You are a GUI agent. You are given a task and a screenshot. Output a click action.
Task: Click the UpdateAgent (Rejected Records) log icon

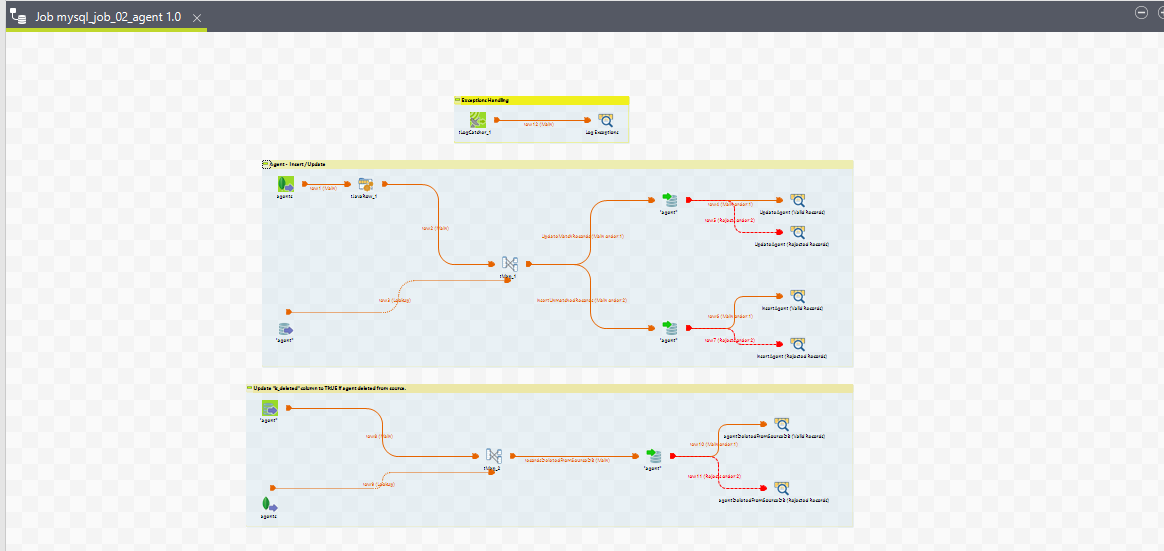pyautogui.click(x=797, y=232)
